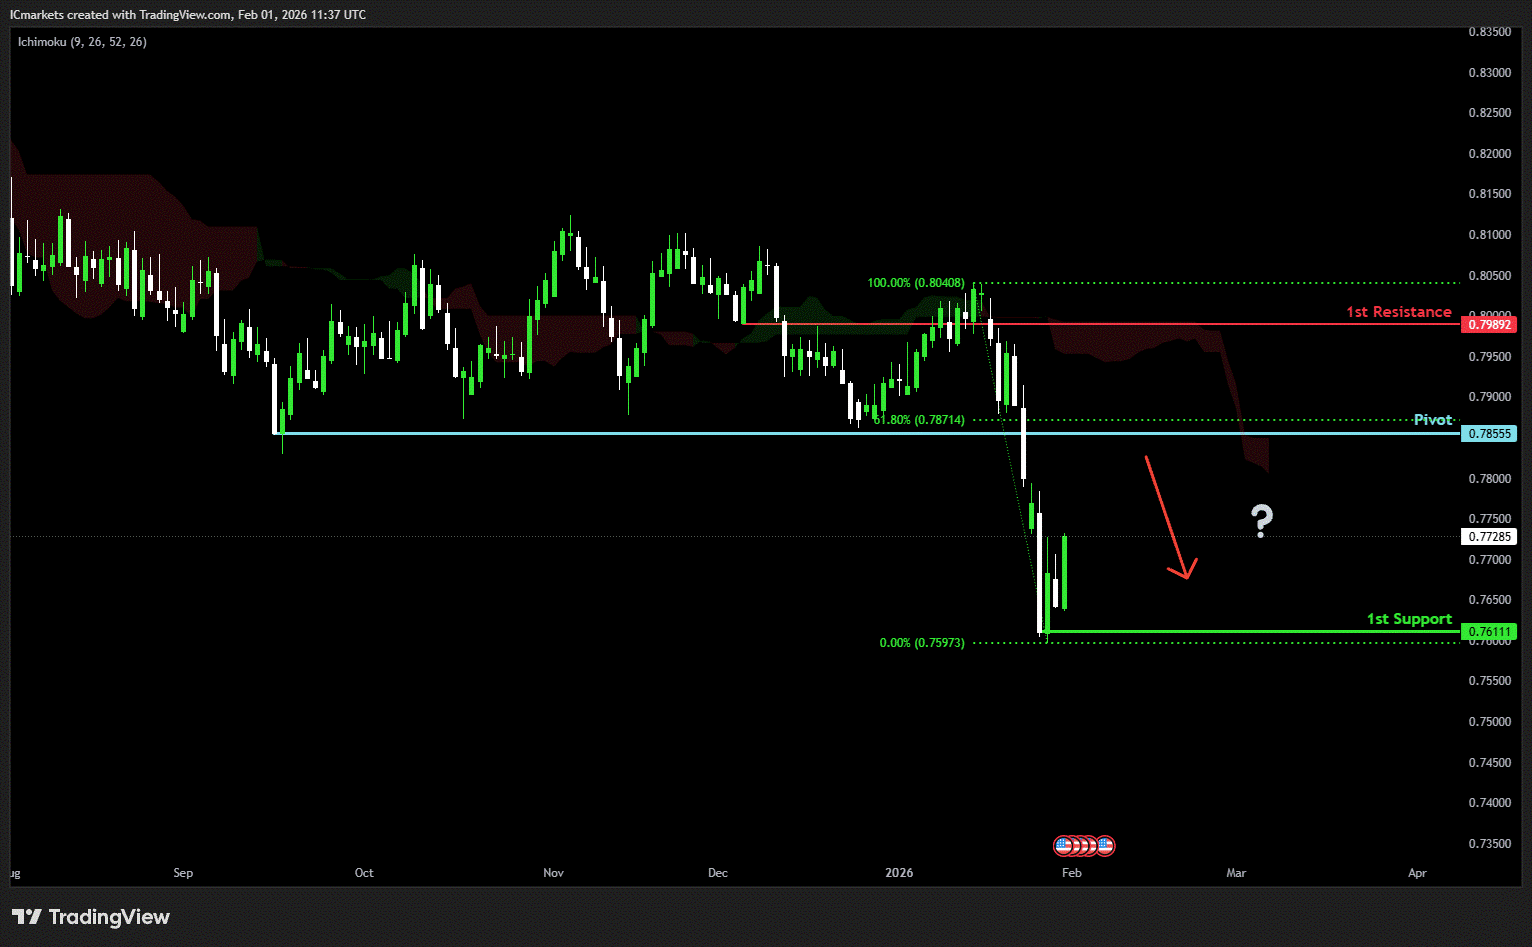Click the 2026 marker on time axis

pos(899,873)
